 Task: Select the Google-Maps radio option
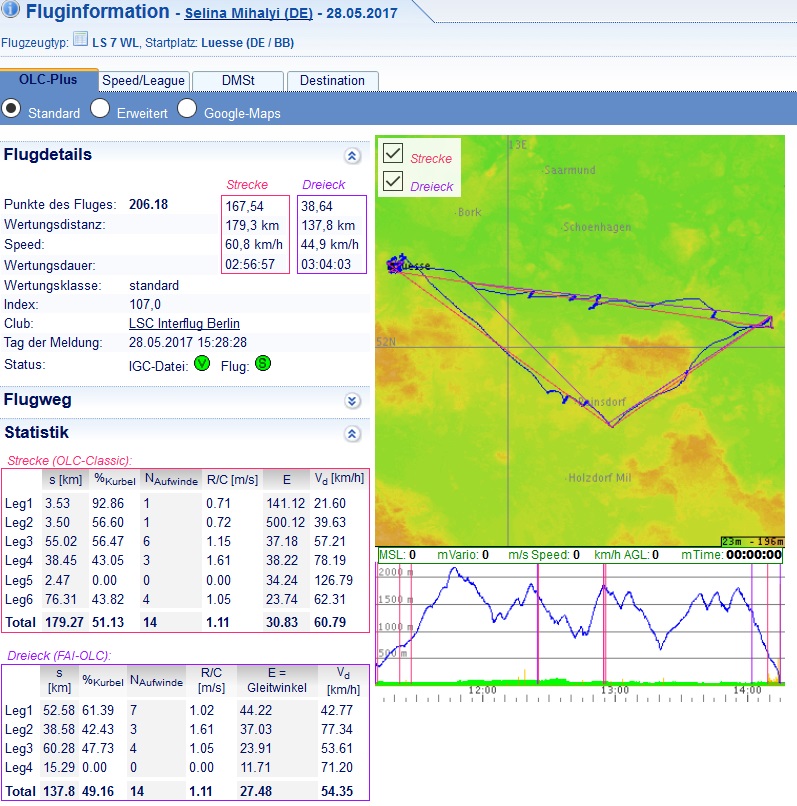click(187, 110)
